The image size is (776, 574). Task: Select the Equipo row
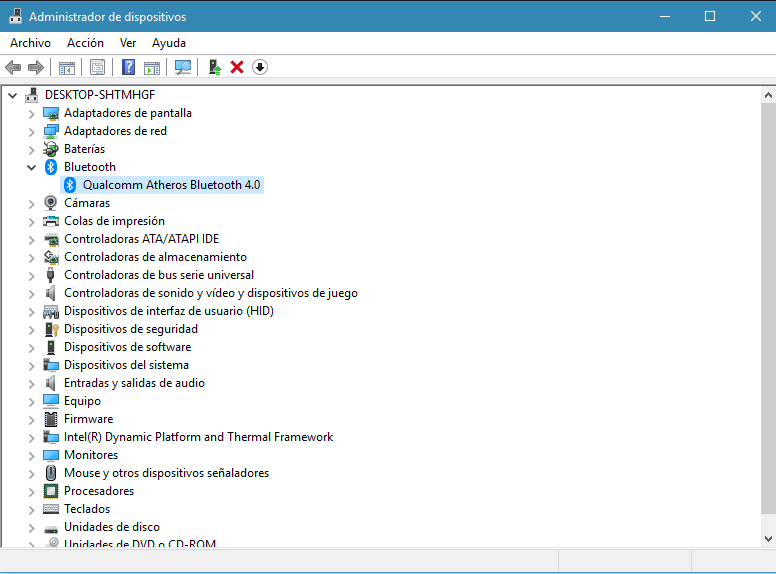tap(82, 401)
